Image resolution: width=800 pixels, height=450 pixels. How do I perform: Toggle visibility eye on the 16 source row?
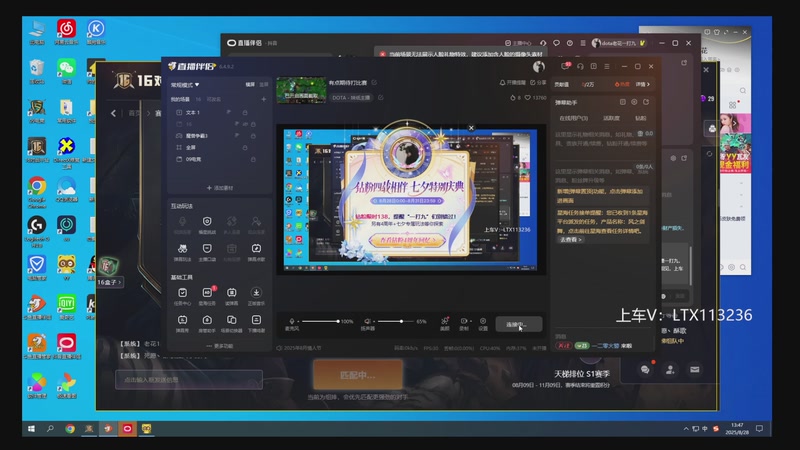[x=245, y=124]
